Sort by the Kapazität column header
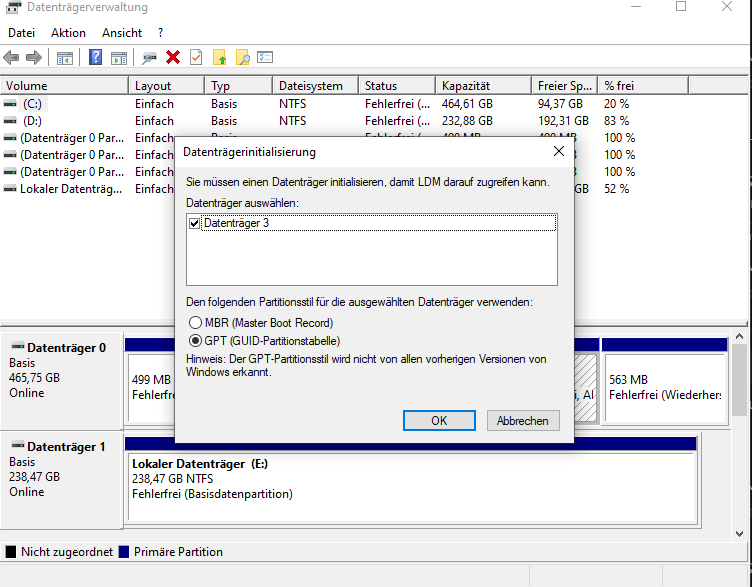752x587 pixels. pos(483,86)
